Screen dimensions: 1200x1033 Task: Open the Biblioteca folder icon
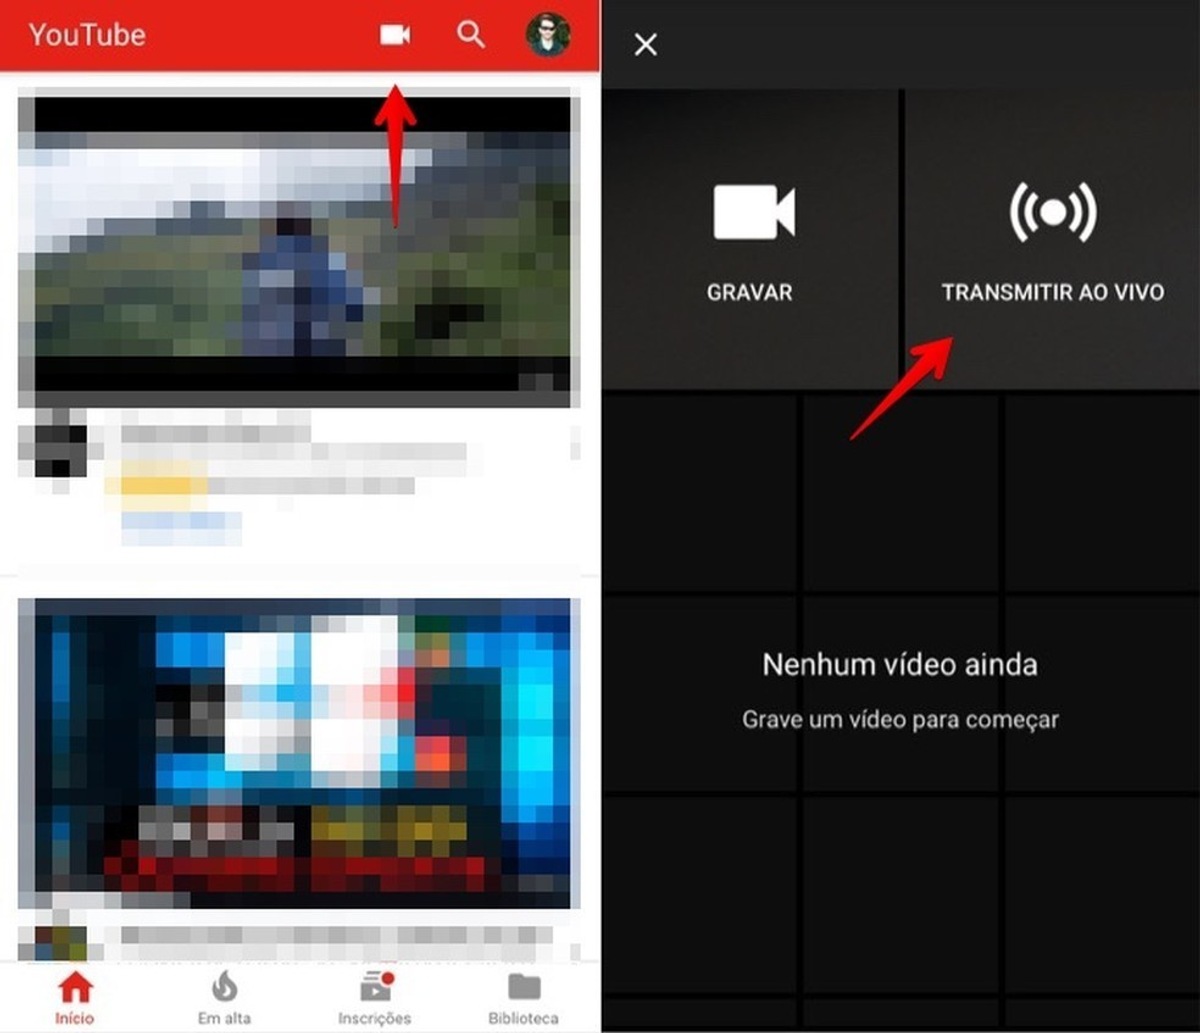(x=524, y=987)
